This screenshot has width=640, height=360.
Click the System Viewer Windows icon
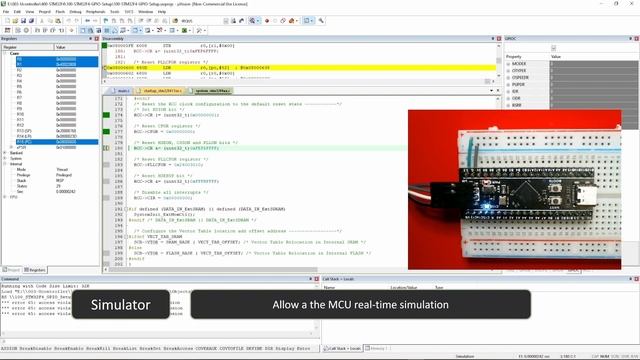184,30
